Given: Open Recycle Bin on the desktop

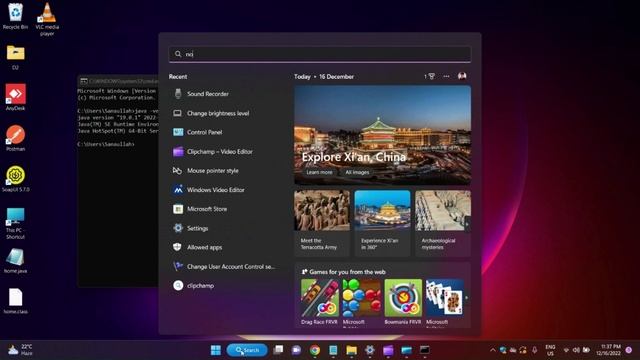Looking at the screenshot, I should (16, 16).
